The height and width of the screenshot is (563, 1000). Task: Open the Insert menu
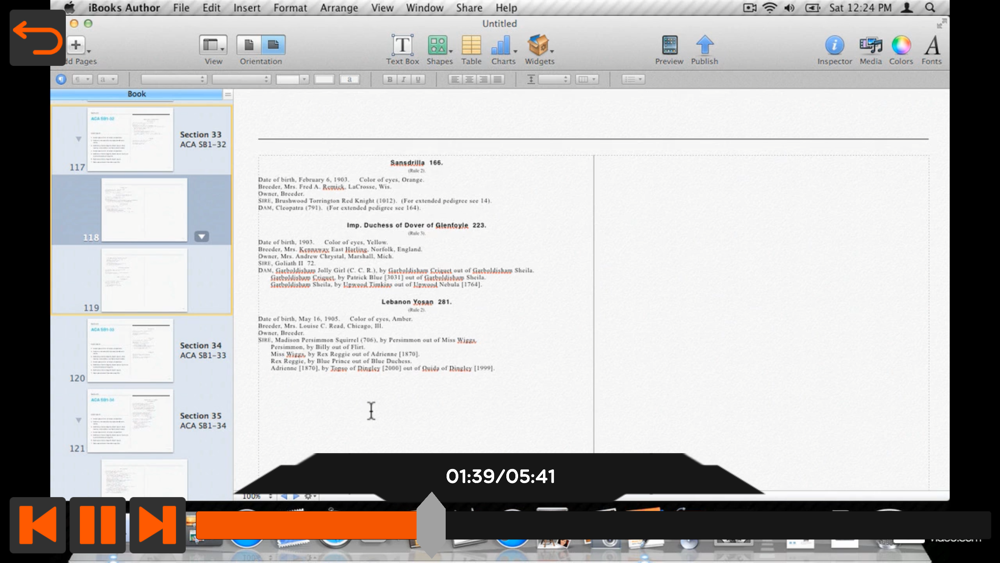(x=247, y=8)
